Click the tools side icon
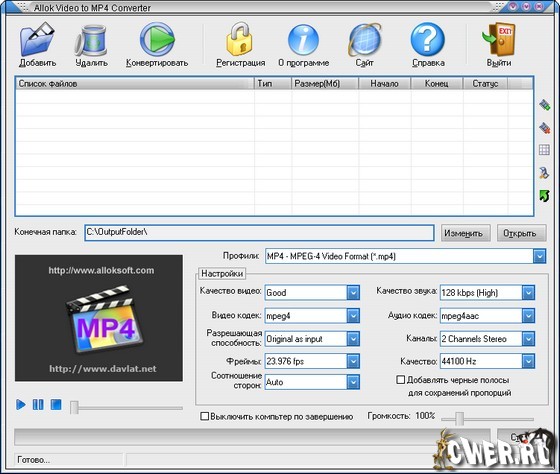The width and height of the screenshot is (560, 474). click(x=544, y=173)
